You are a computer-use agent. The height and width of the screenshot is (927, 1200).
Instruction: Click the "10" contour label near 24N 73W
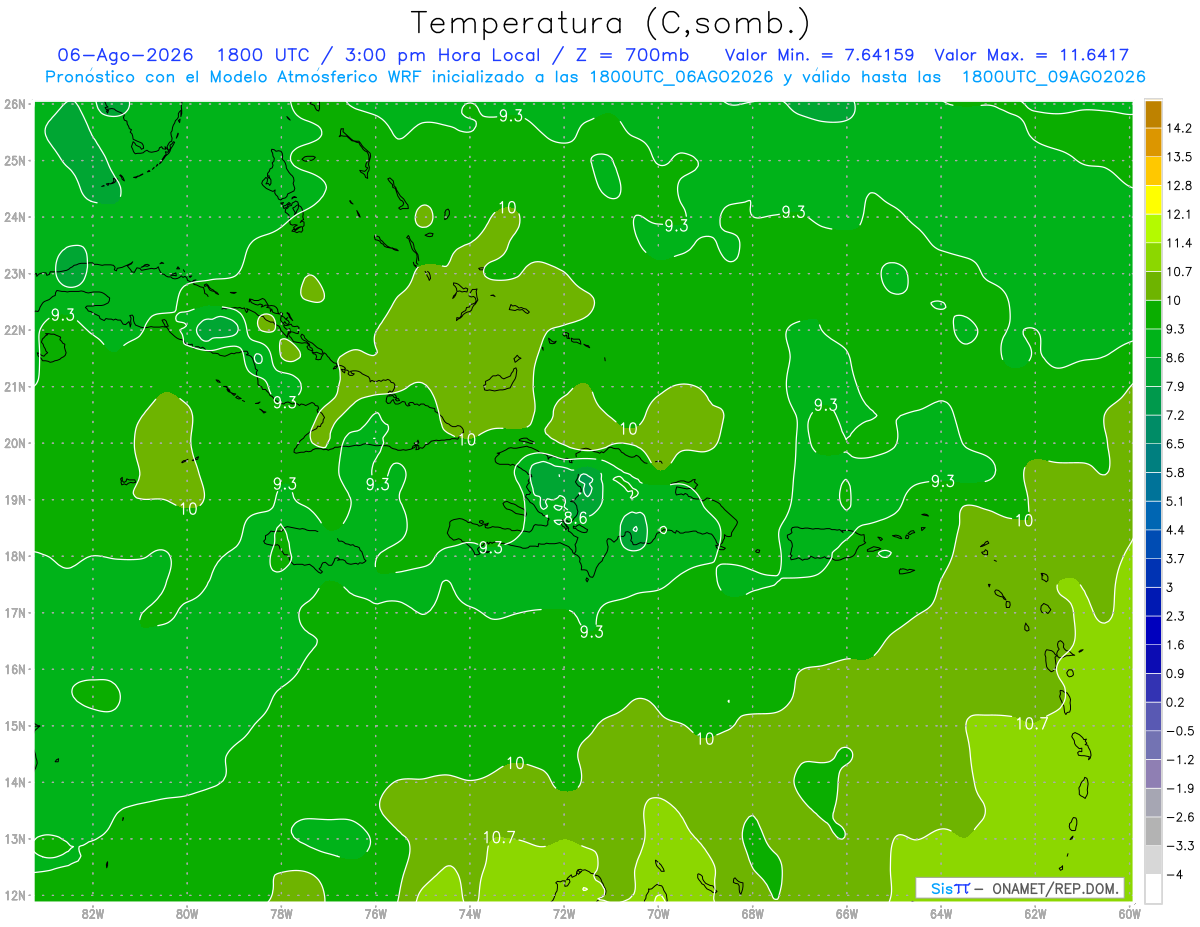pos(507,207)
